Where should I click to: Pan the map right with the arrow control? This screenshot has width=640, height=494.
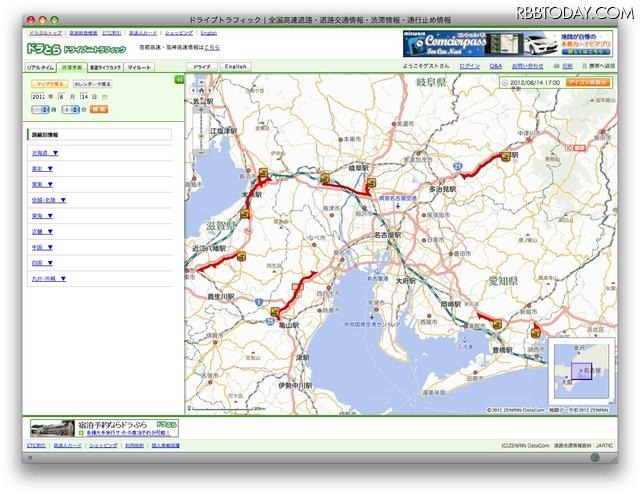click(x=209, y=90)
